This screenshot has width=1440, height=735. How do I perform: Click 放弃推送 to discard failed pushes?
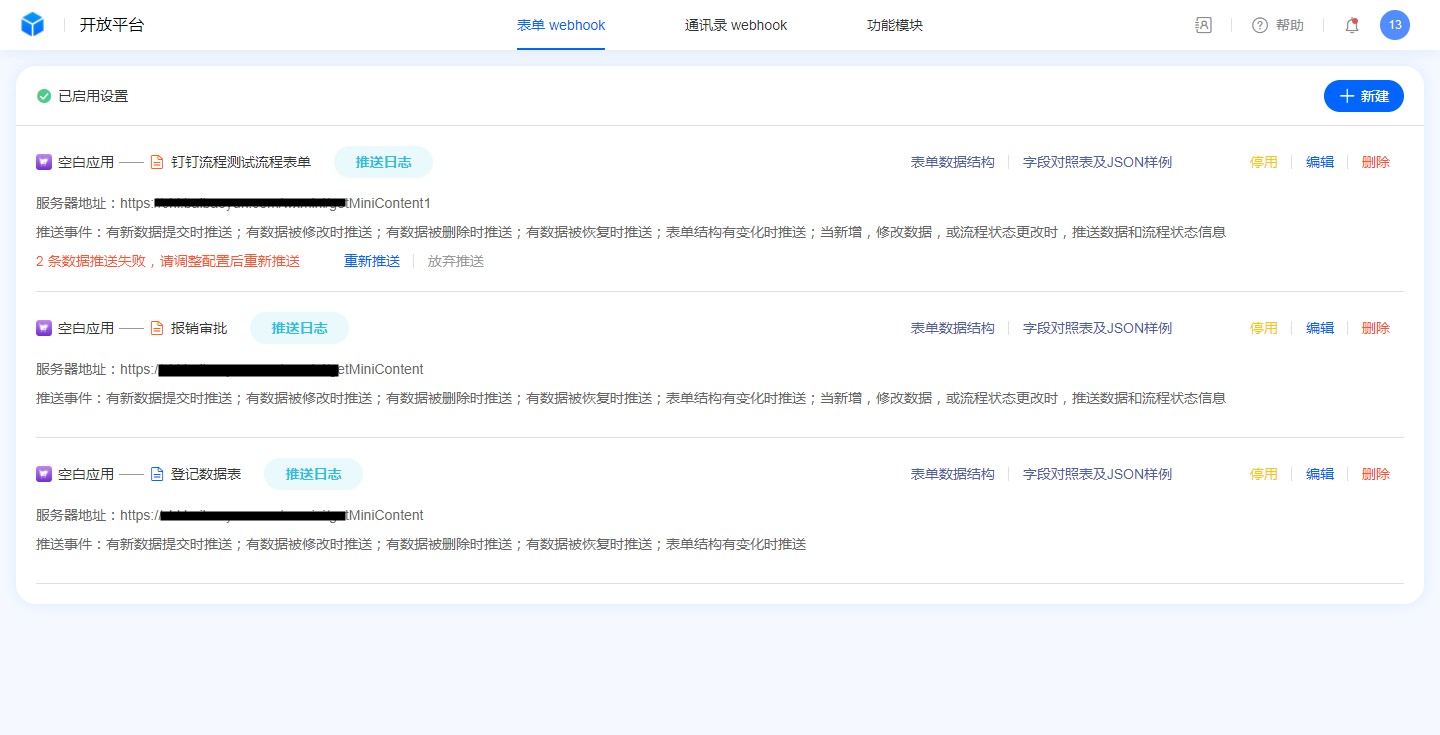455,261
